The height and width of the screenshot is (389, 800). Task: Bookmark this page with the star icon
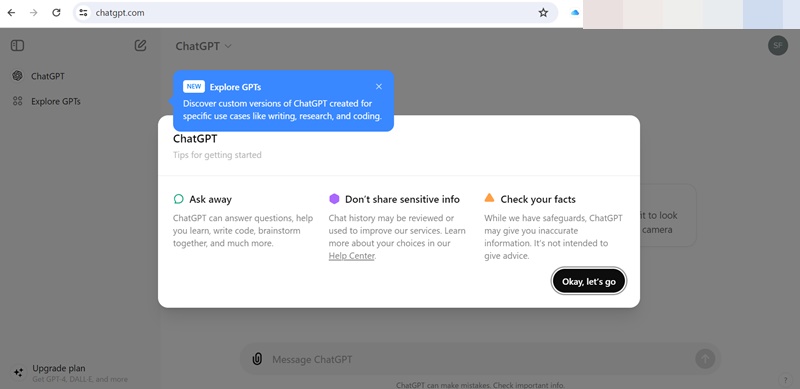543,13
